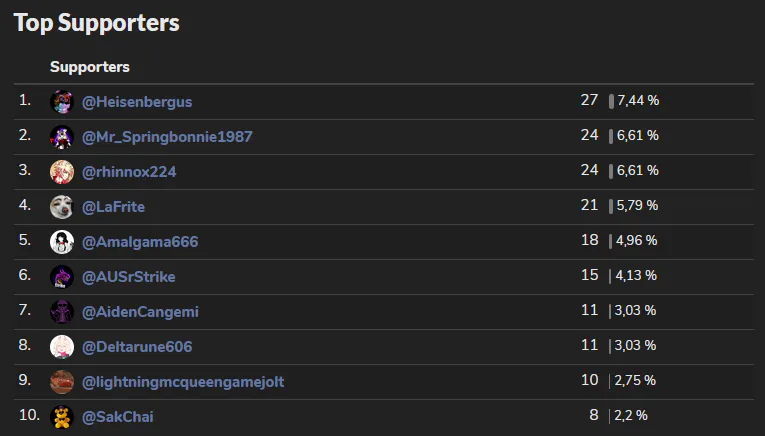Click Deltarune606's avatar icon
Viewport: 765px width, 436px height.
coord(62,347)
